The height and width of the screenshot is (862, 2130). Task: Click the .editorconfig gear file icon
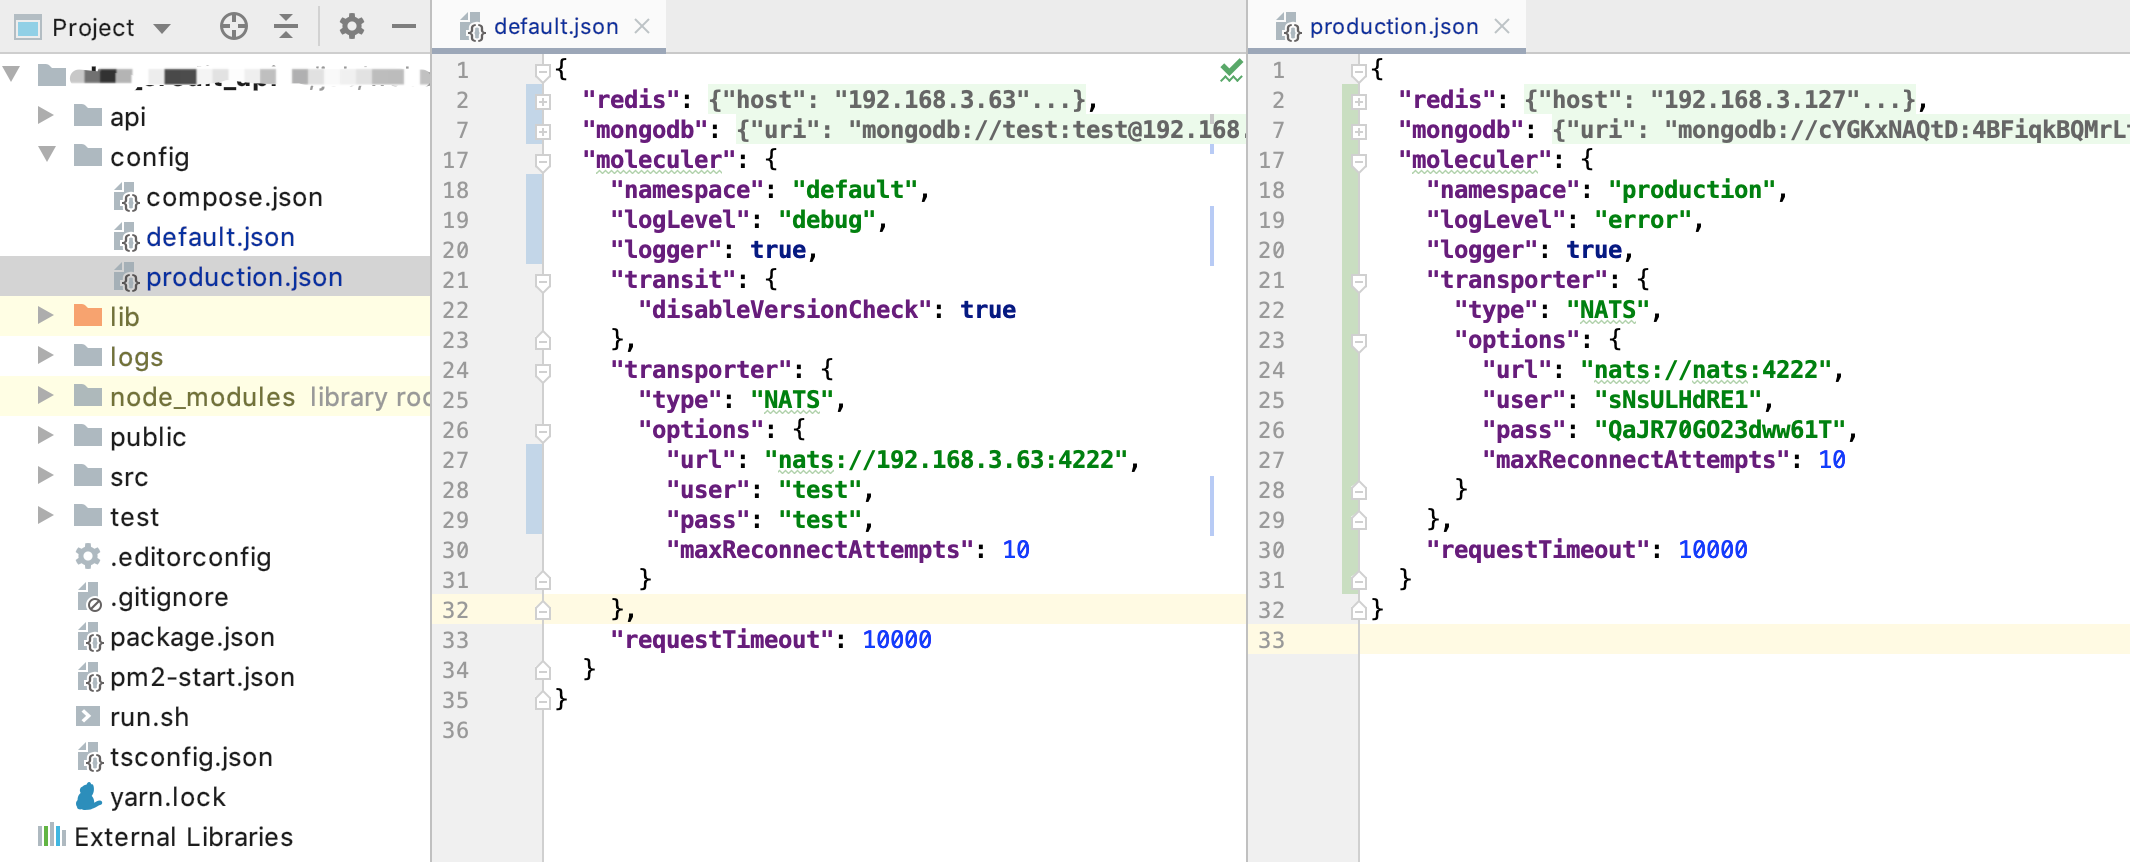pyautogui.click(x=88, y=556)
